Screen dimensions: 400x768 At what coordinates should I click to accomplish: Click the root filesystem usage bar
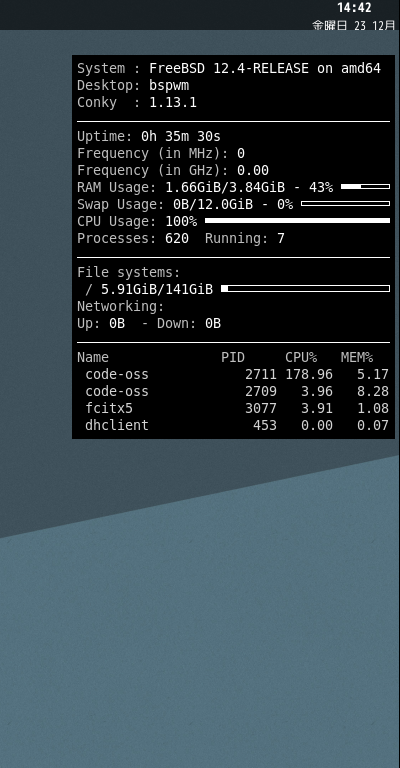pos(306,288)
